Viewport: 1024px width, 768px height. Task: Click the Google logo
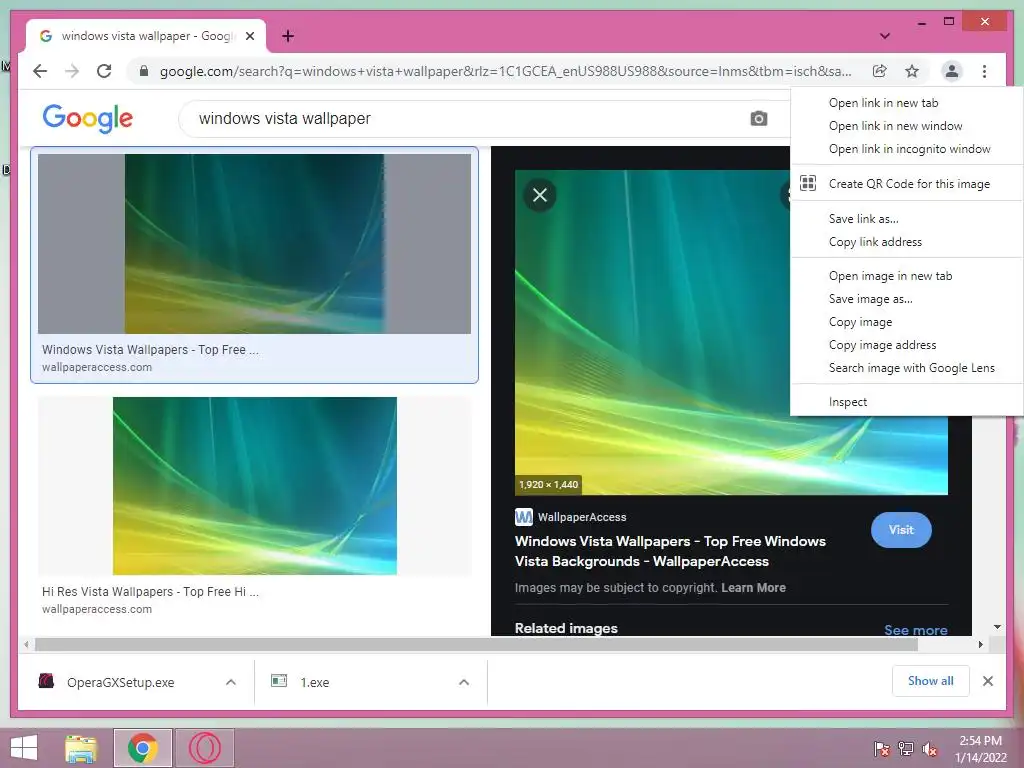88,118
